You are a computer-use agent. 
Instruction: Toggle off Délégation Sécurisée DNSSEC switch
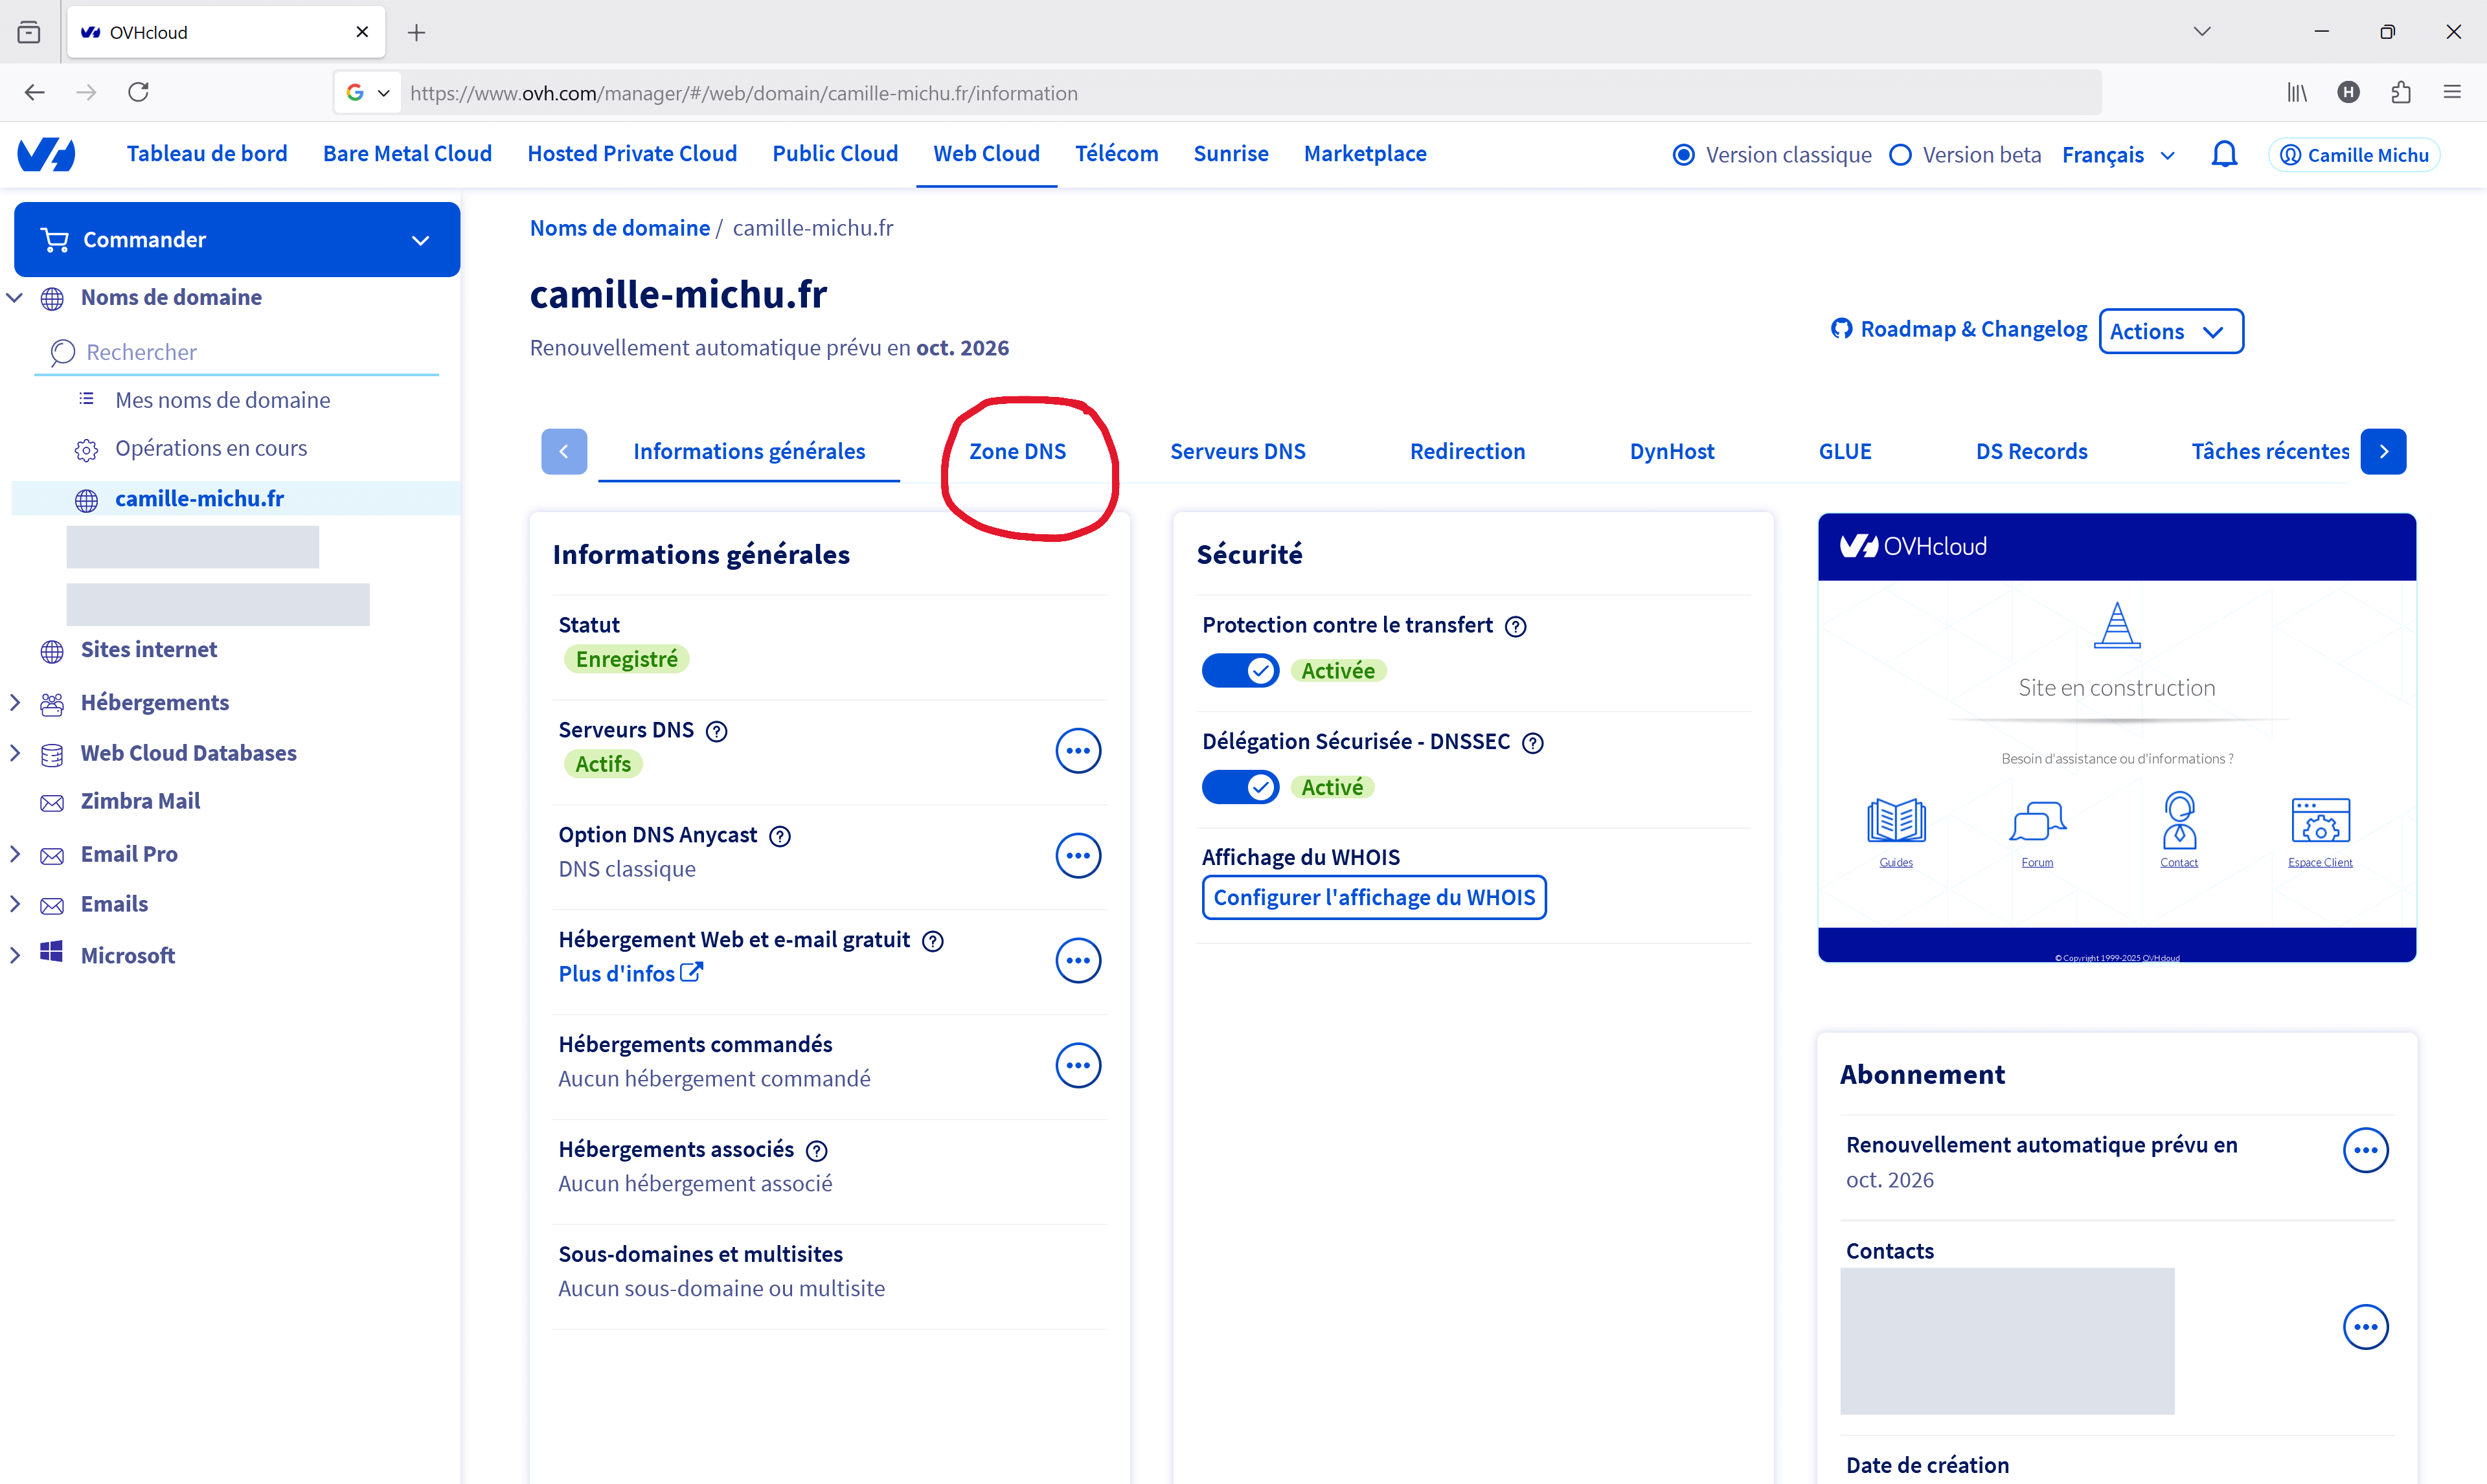click(1240, 787)
